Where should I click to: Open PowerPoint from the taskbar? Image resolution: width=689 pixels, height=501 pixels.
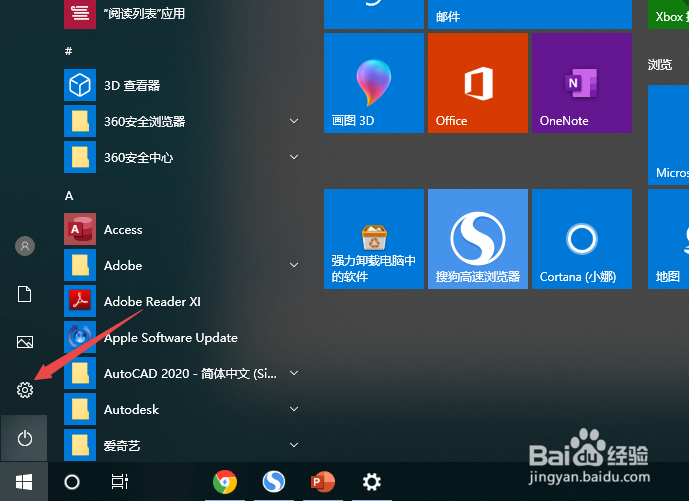[x=323, y=482]
